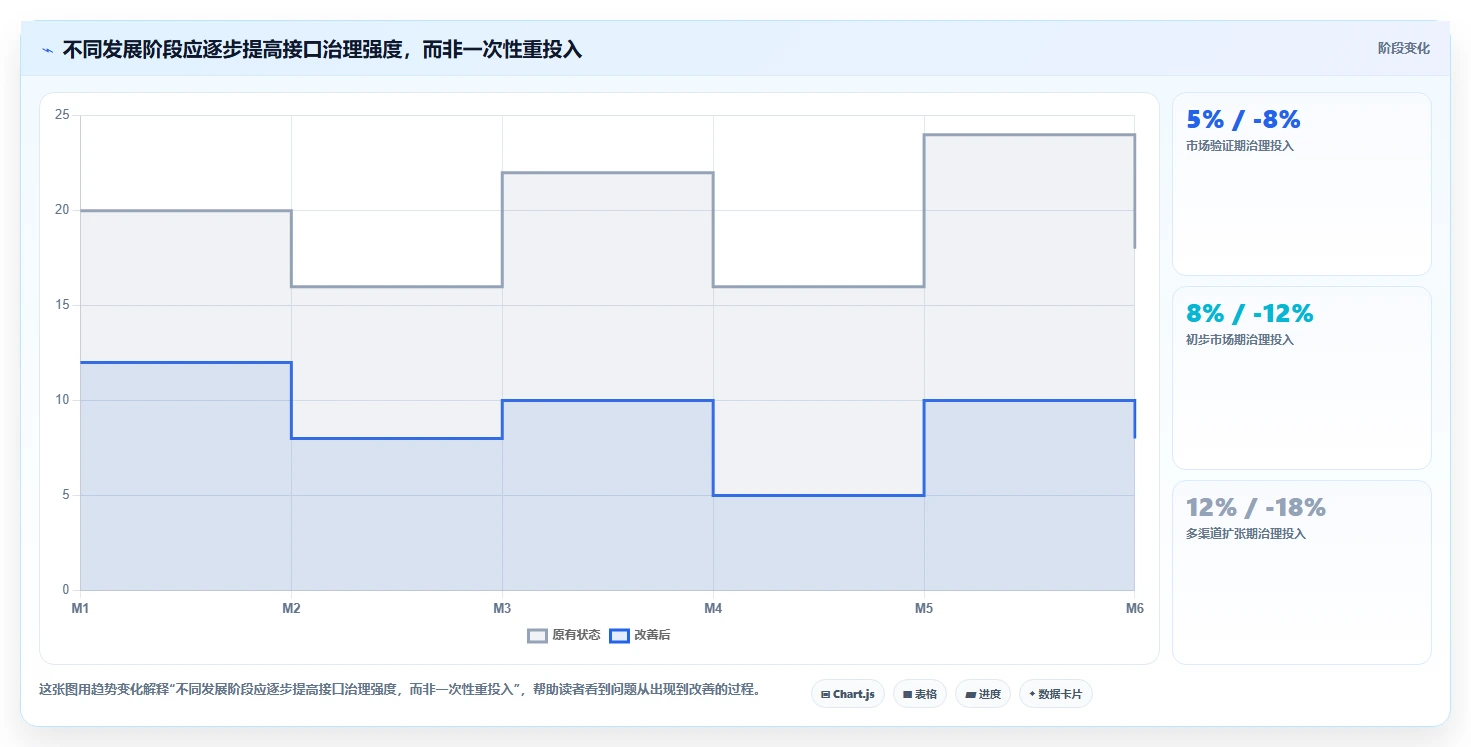The width and height of the screenshot is (1471, 747).
Task: Click the 多渠道扩张期治理投入 label
Action: pyautogui.click(x=1246, y=534)
